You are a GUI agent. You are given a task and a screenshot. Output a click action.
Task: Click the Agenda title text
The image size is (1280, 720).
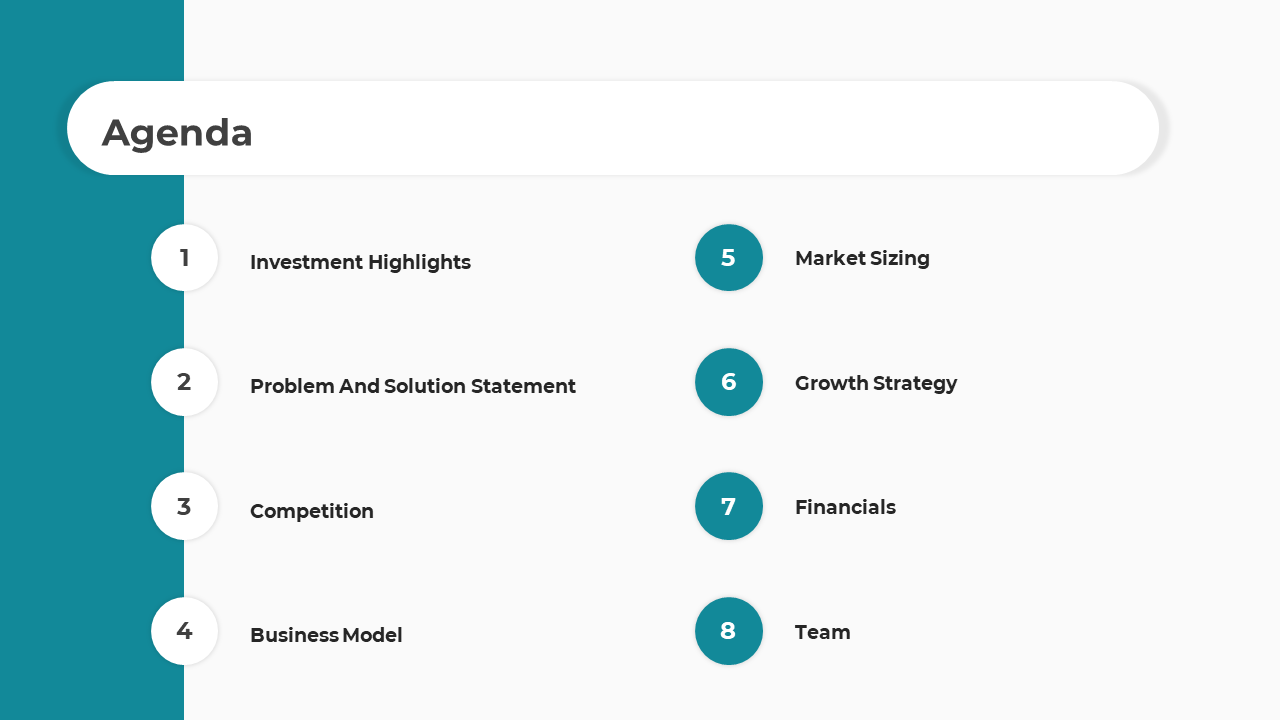coord(177,132)
